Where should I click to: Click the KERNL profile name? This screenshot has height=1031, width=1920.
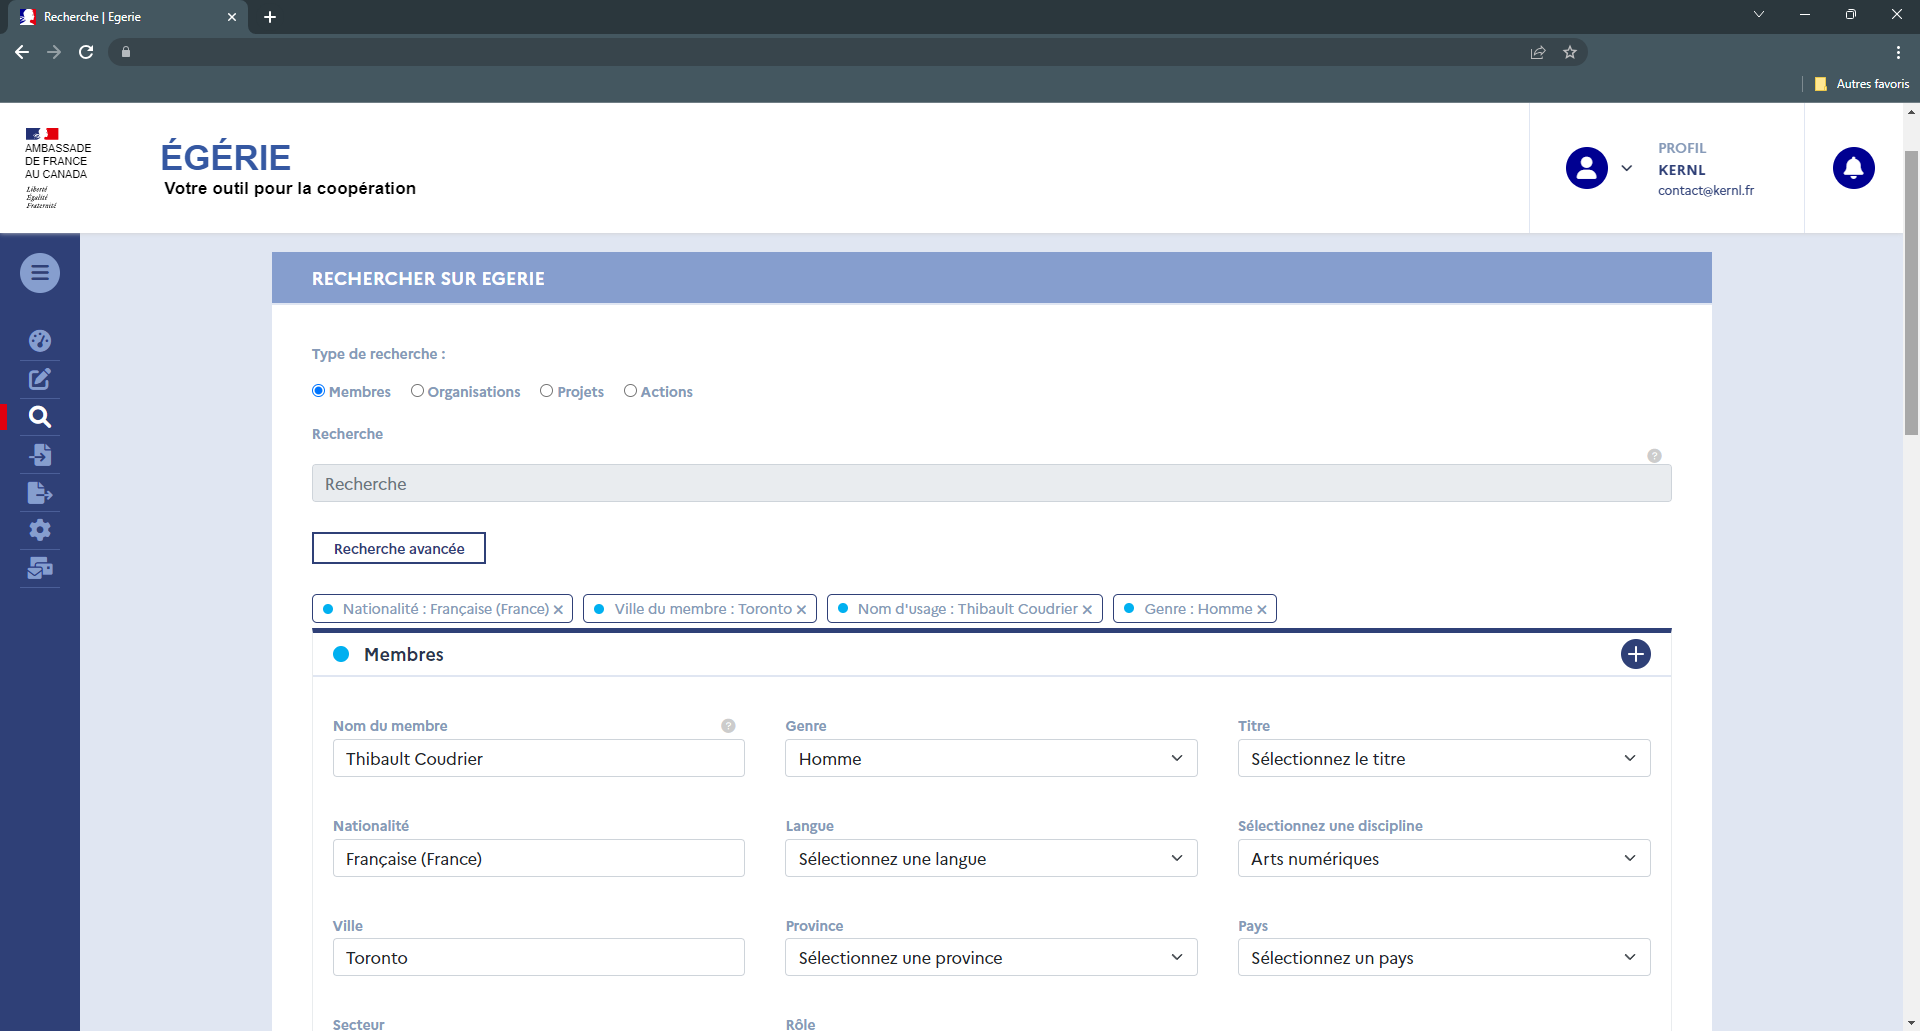[x=1681, y=170]
